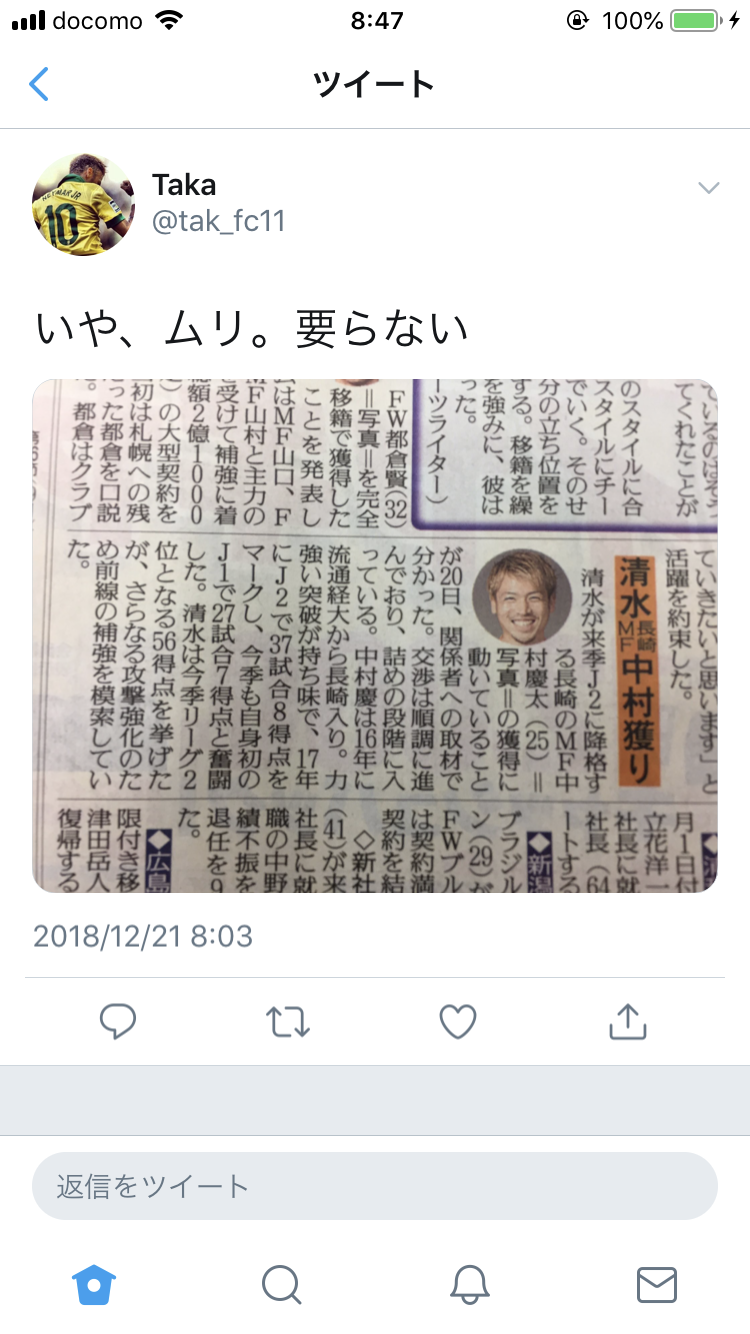Screen dimensions: 750x1334
Task: Tap the tweet text いや、ムリ。要らない
Action: (252, 329)
